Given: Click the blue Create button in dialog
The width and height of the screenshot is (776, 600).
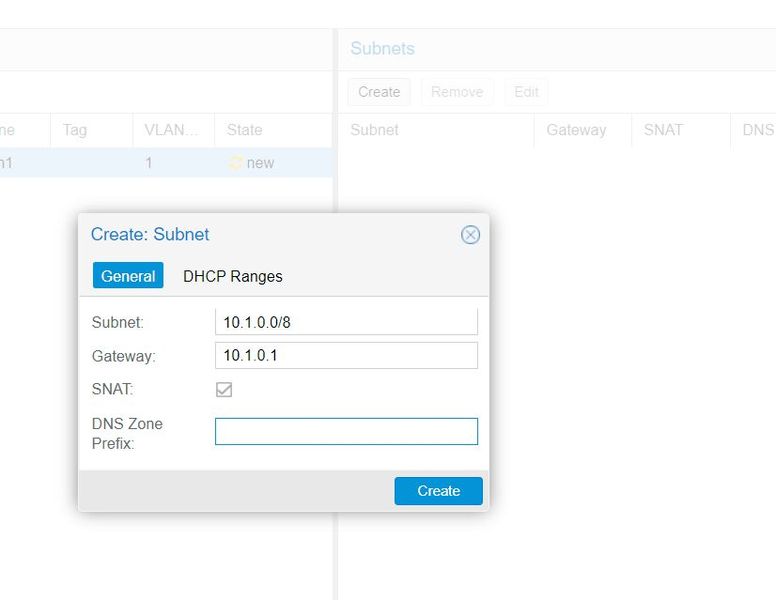Looking at the screenshot, I should [x=438, y=491].
